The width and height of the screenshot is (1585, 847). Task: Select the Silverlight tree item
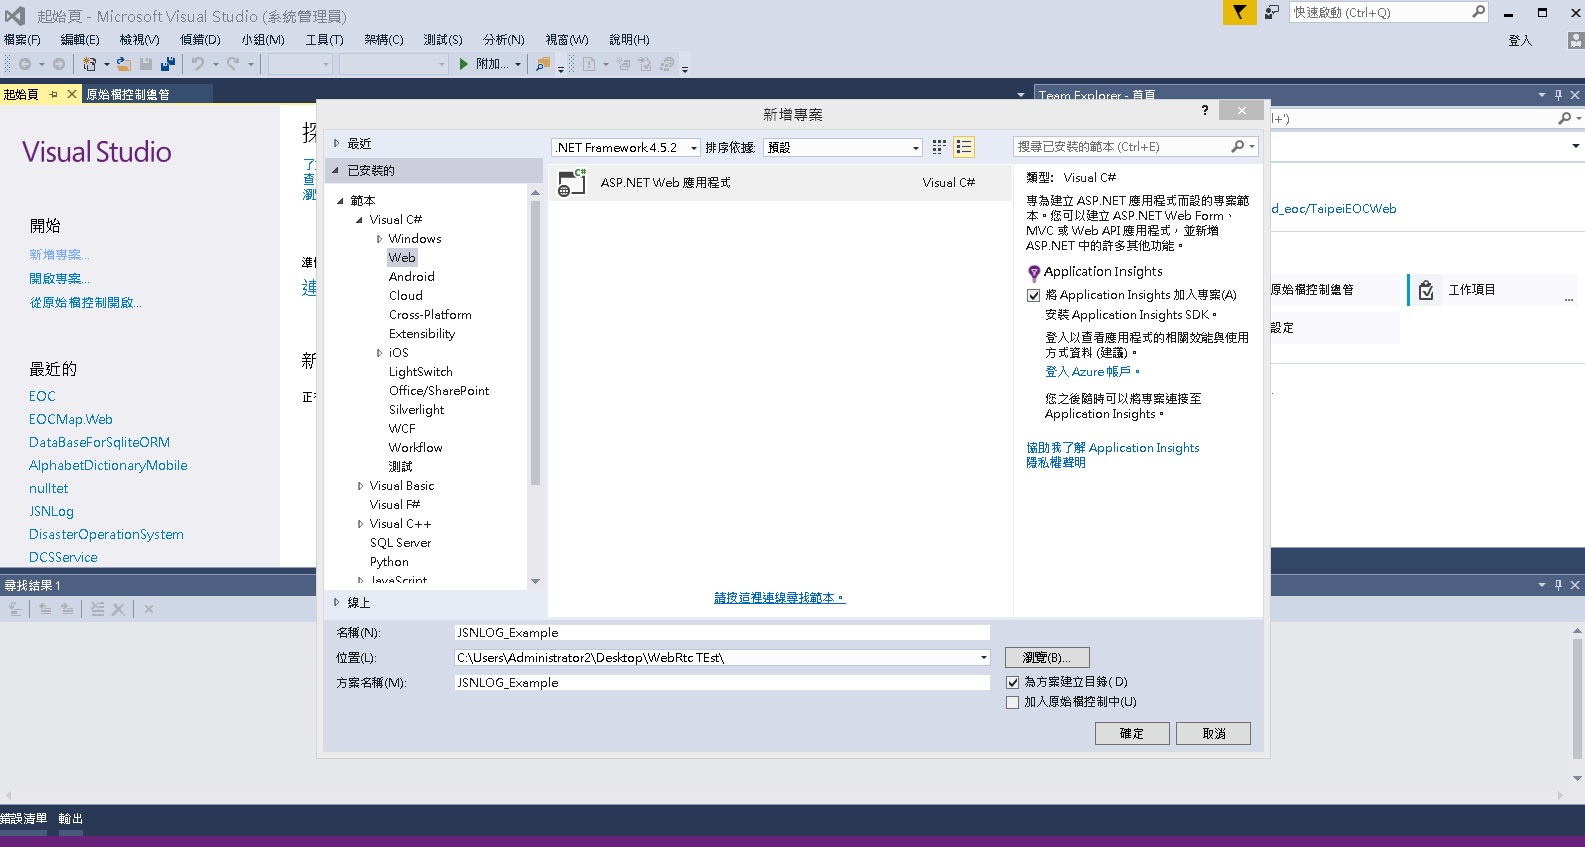(x=417, y=410)
